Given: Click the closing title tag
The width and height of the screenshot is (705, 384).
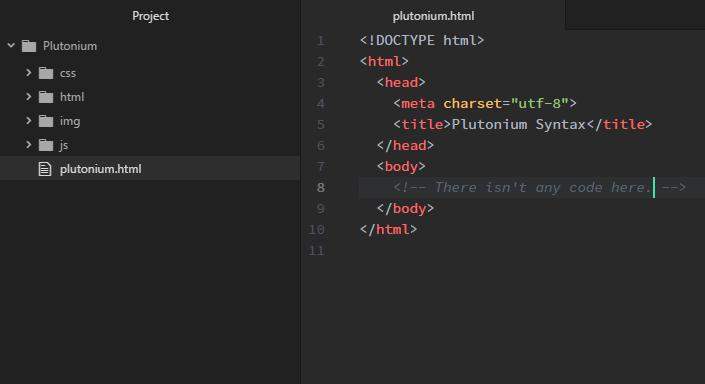Looking at the screenshot, I should click(x=619, y=125).
